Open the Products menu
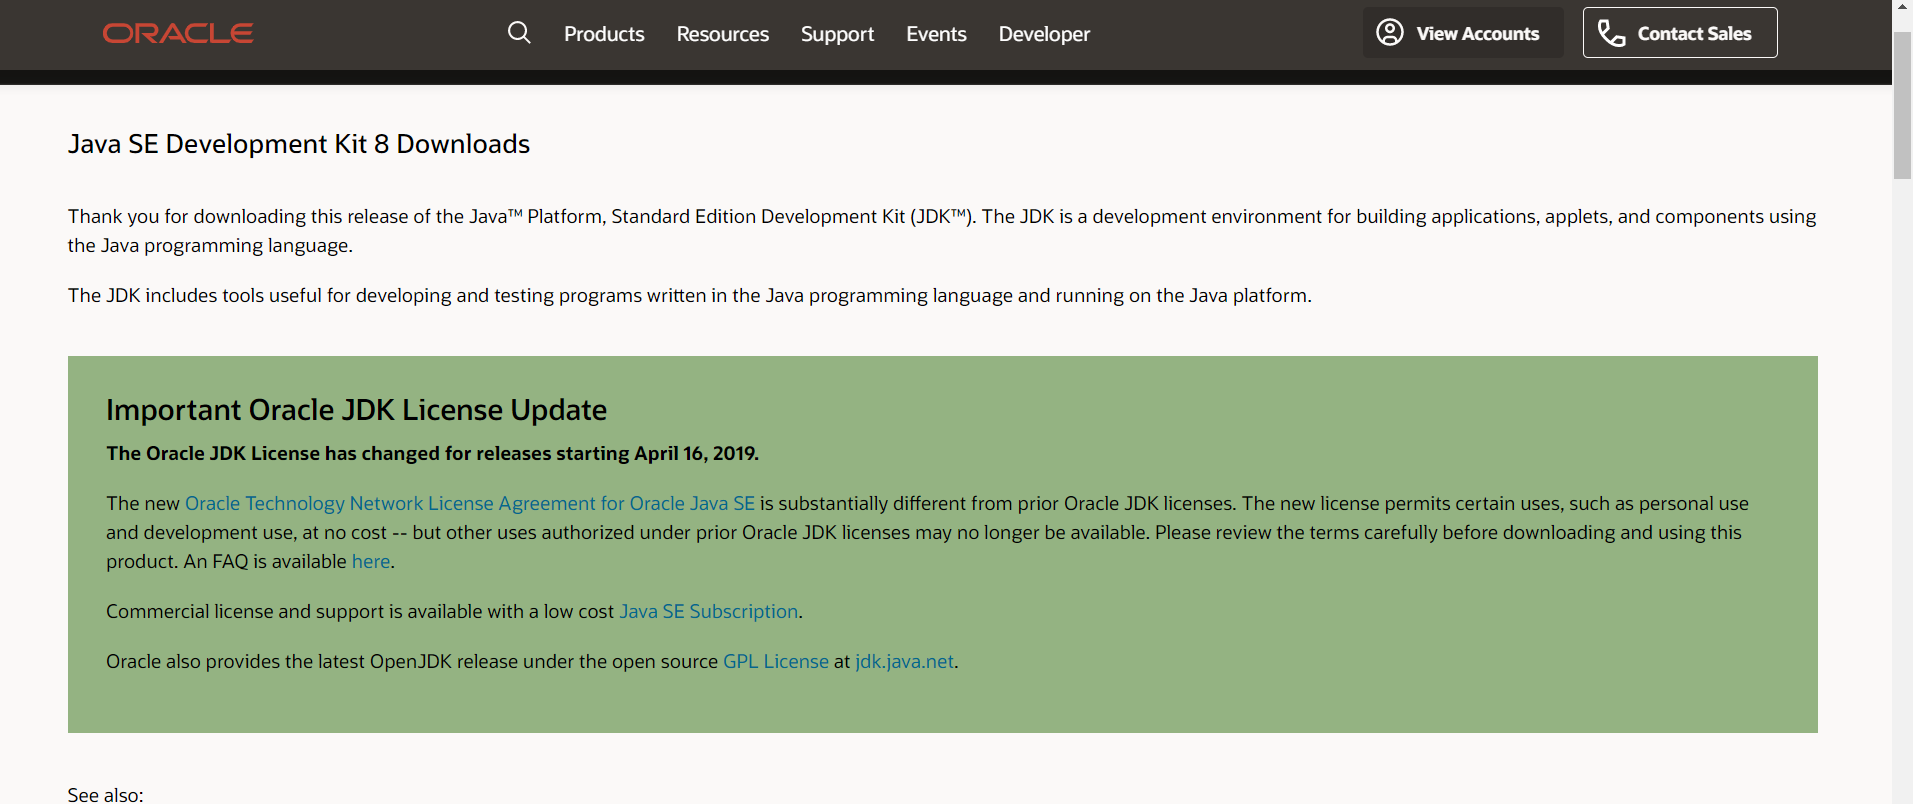Viewport: 1913px width, 804px height. (x=604, y=34)
